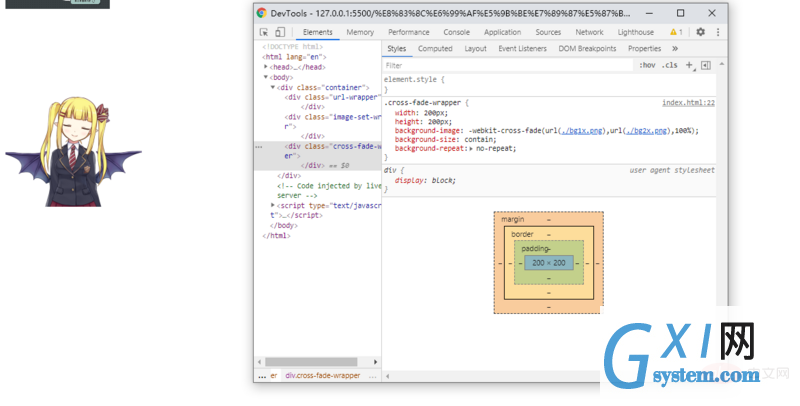The height and width of the screenshot is (406, 800).
Task: Focus the styles Filter input
Action: point(508,65)
